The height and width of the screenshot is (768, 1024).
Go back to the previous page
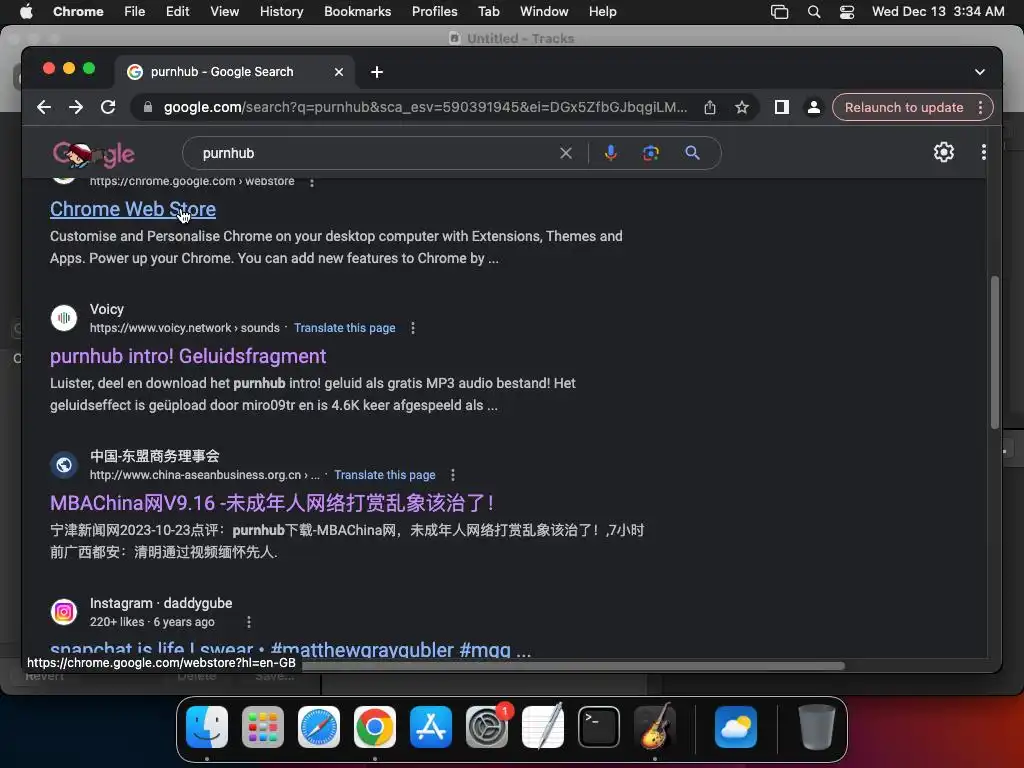click(44, 107)
